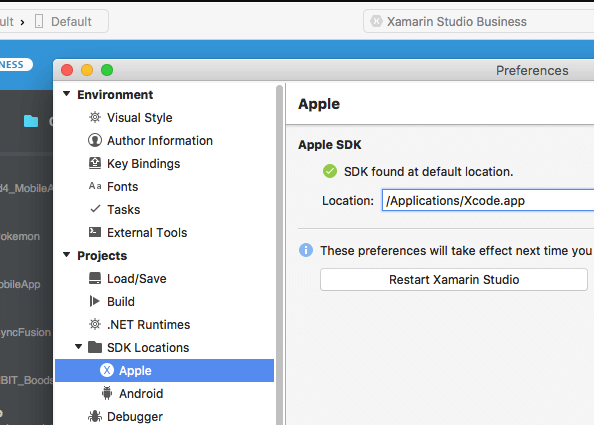Click the Build play icon
The image size is (594, 425).
(x=94, y=301)
